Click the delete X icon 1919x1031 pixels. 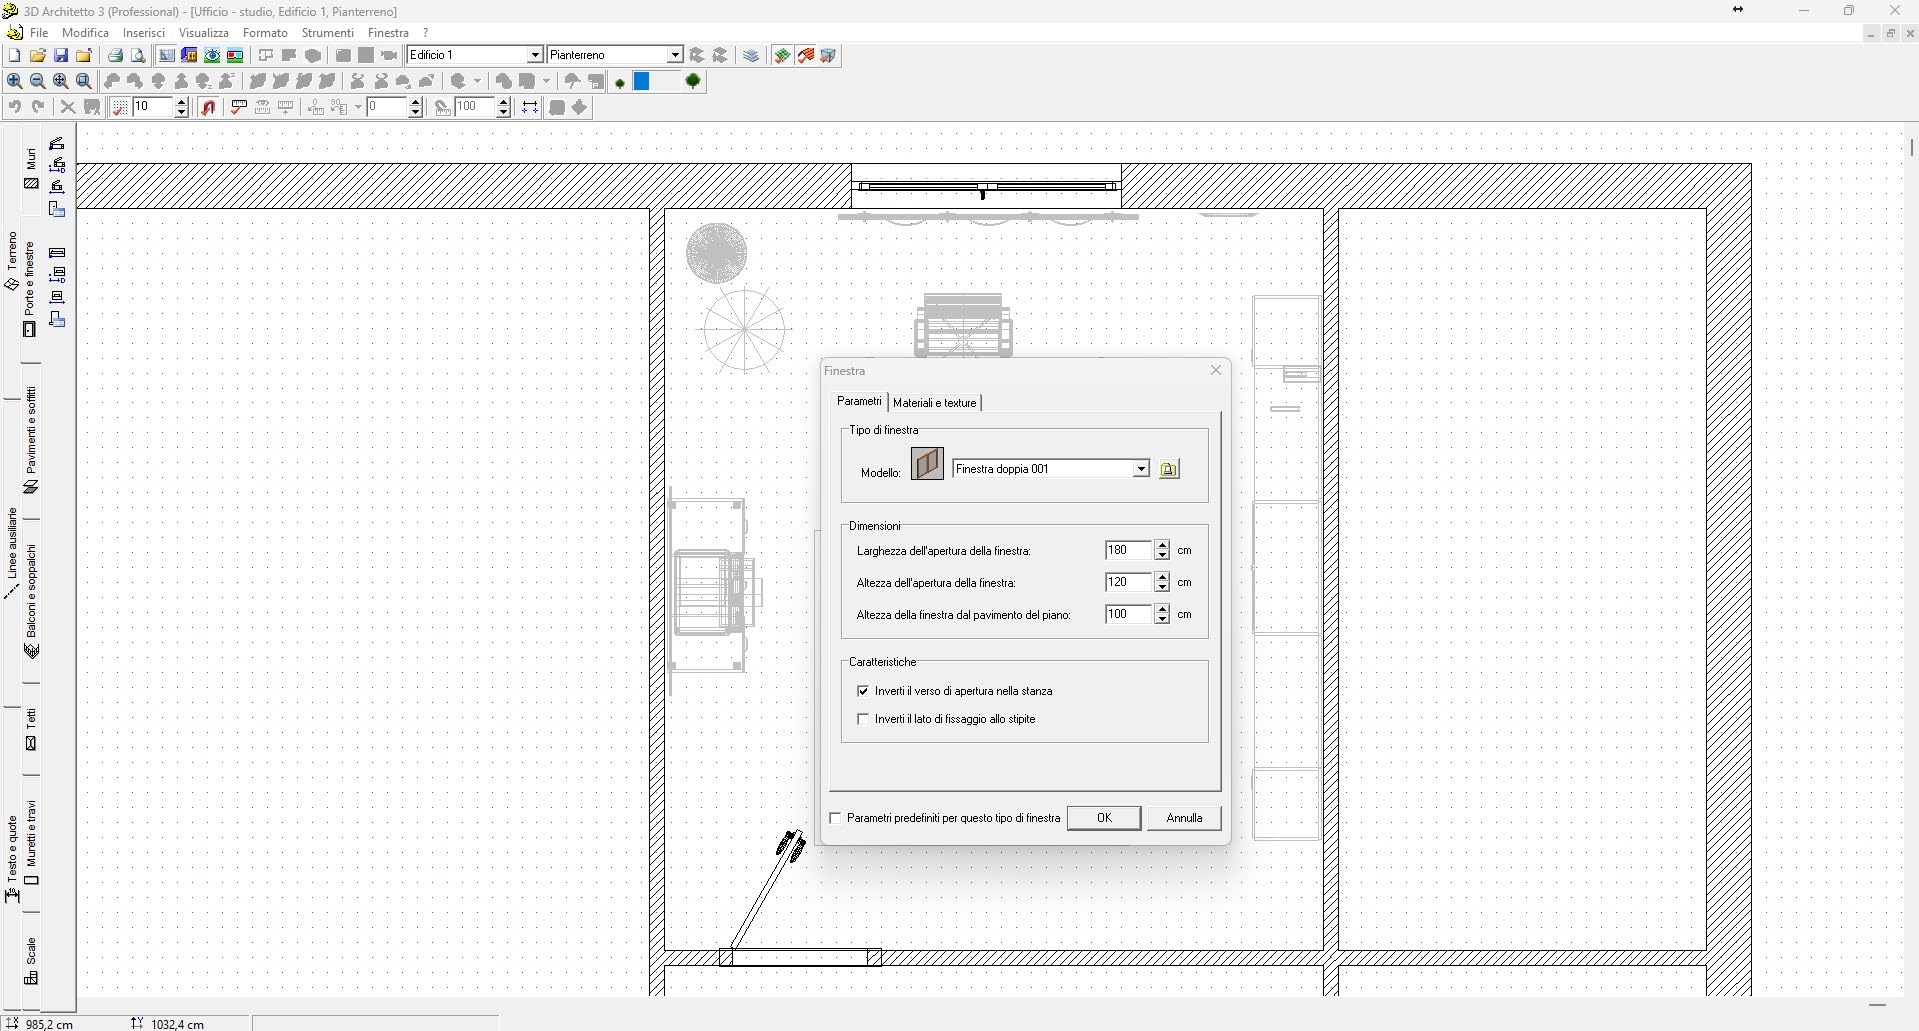click(68, 108)
